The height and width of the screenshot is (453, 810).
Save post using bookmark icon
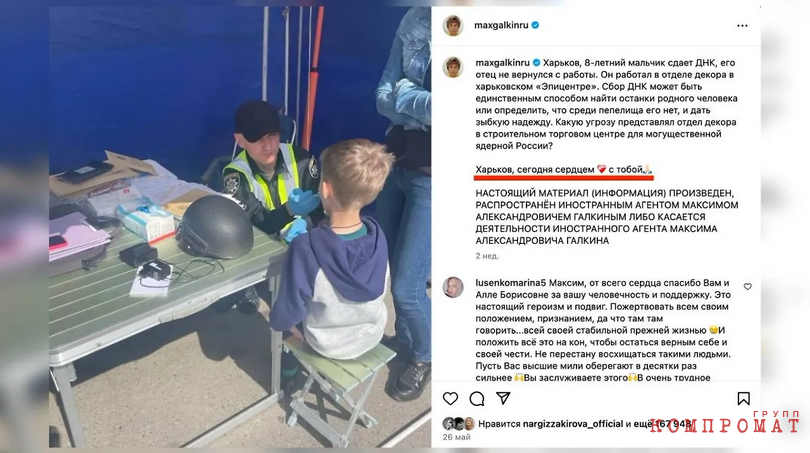pos(743,398)
